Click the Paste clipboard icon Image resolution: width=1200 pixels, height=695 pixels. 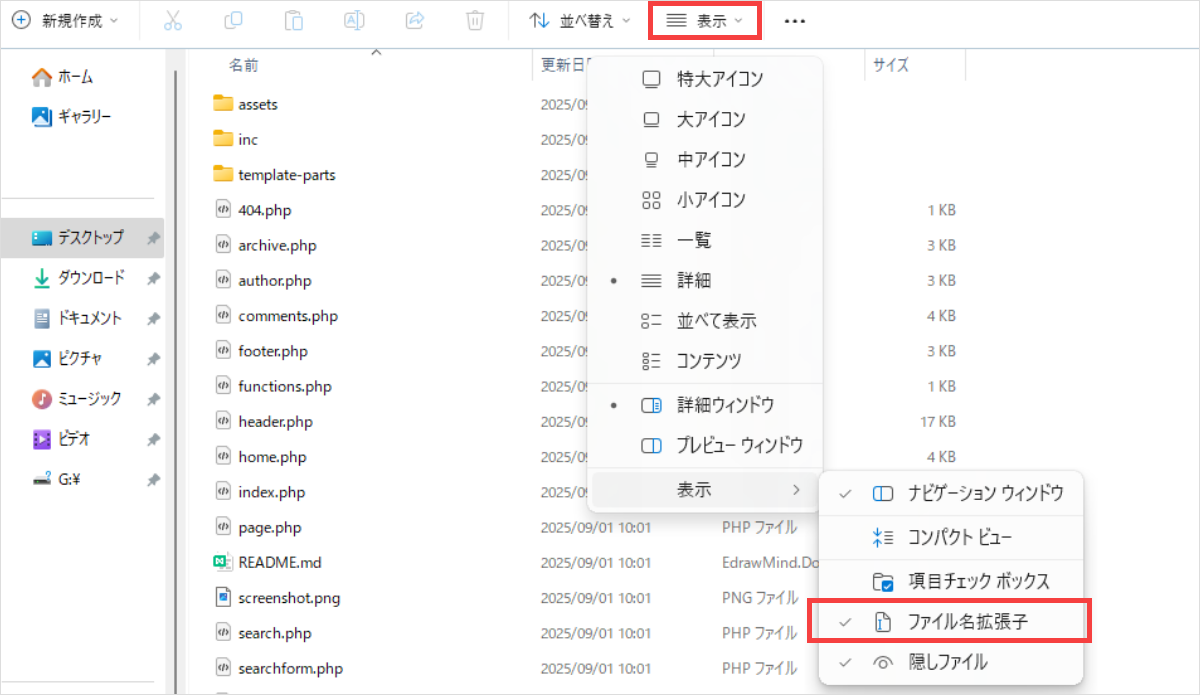[294, 21]
